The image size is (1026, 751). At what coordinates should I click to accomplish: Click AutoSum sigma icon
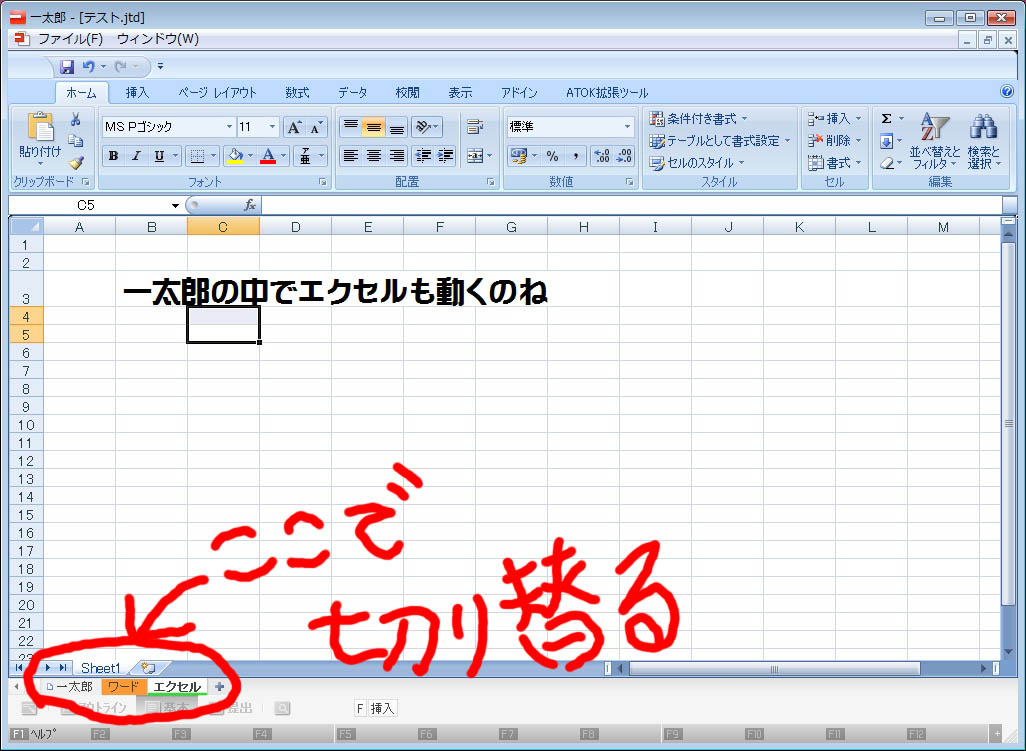pos(887,119)
